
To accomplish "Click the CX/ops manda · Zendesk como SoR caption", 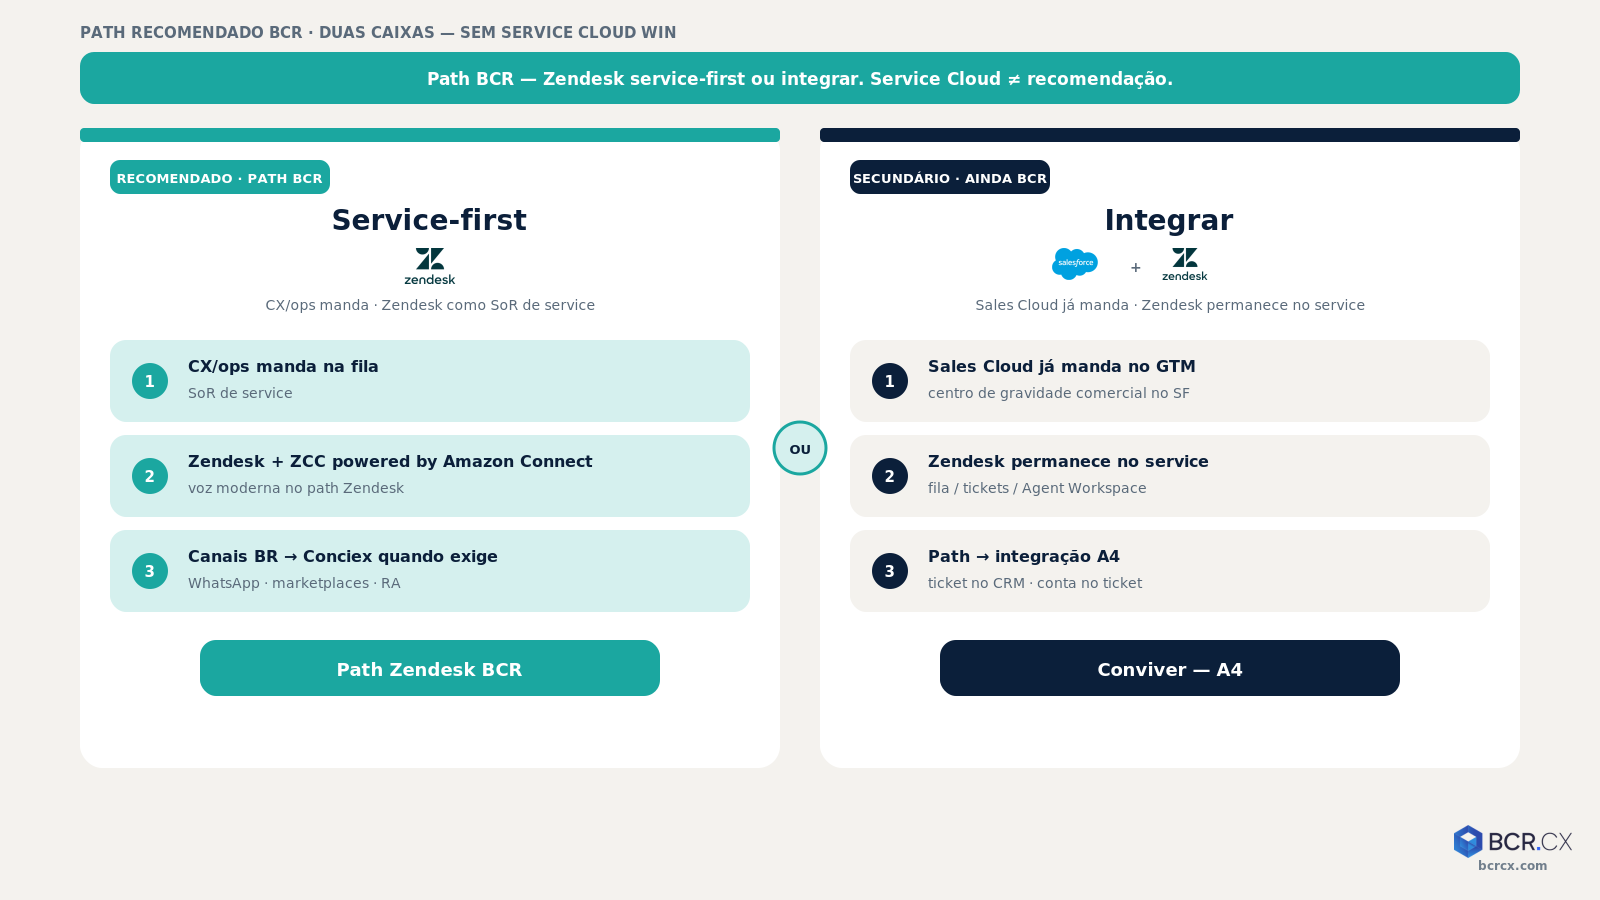I will point(430,305).
